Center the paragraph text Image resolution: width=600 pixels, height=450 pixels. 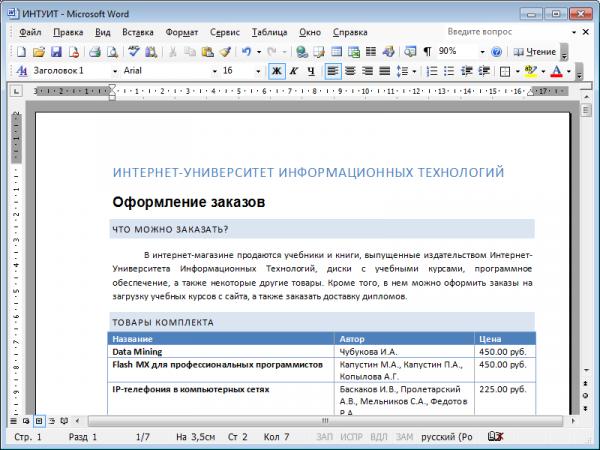[350, 71]
